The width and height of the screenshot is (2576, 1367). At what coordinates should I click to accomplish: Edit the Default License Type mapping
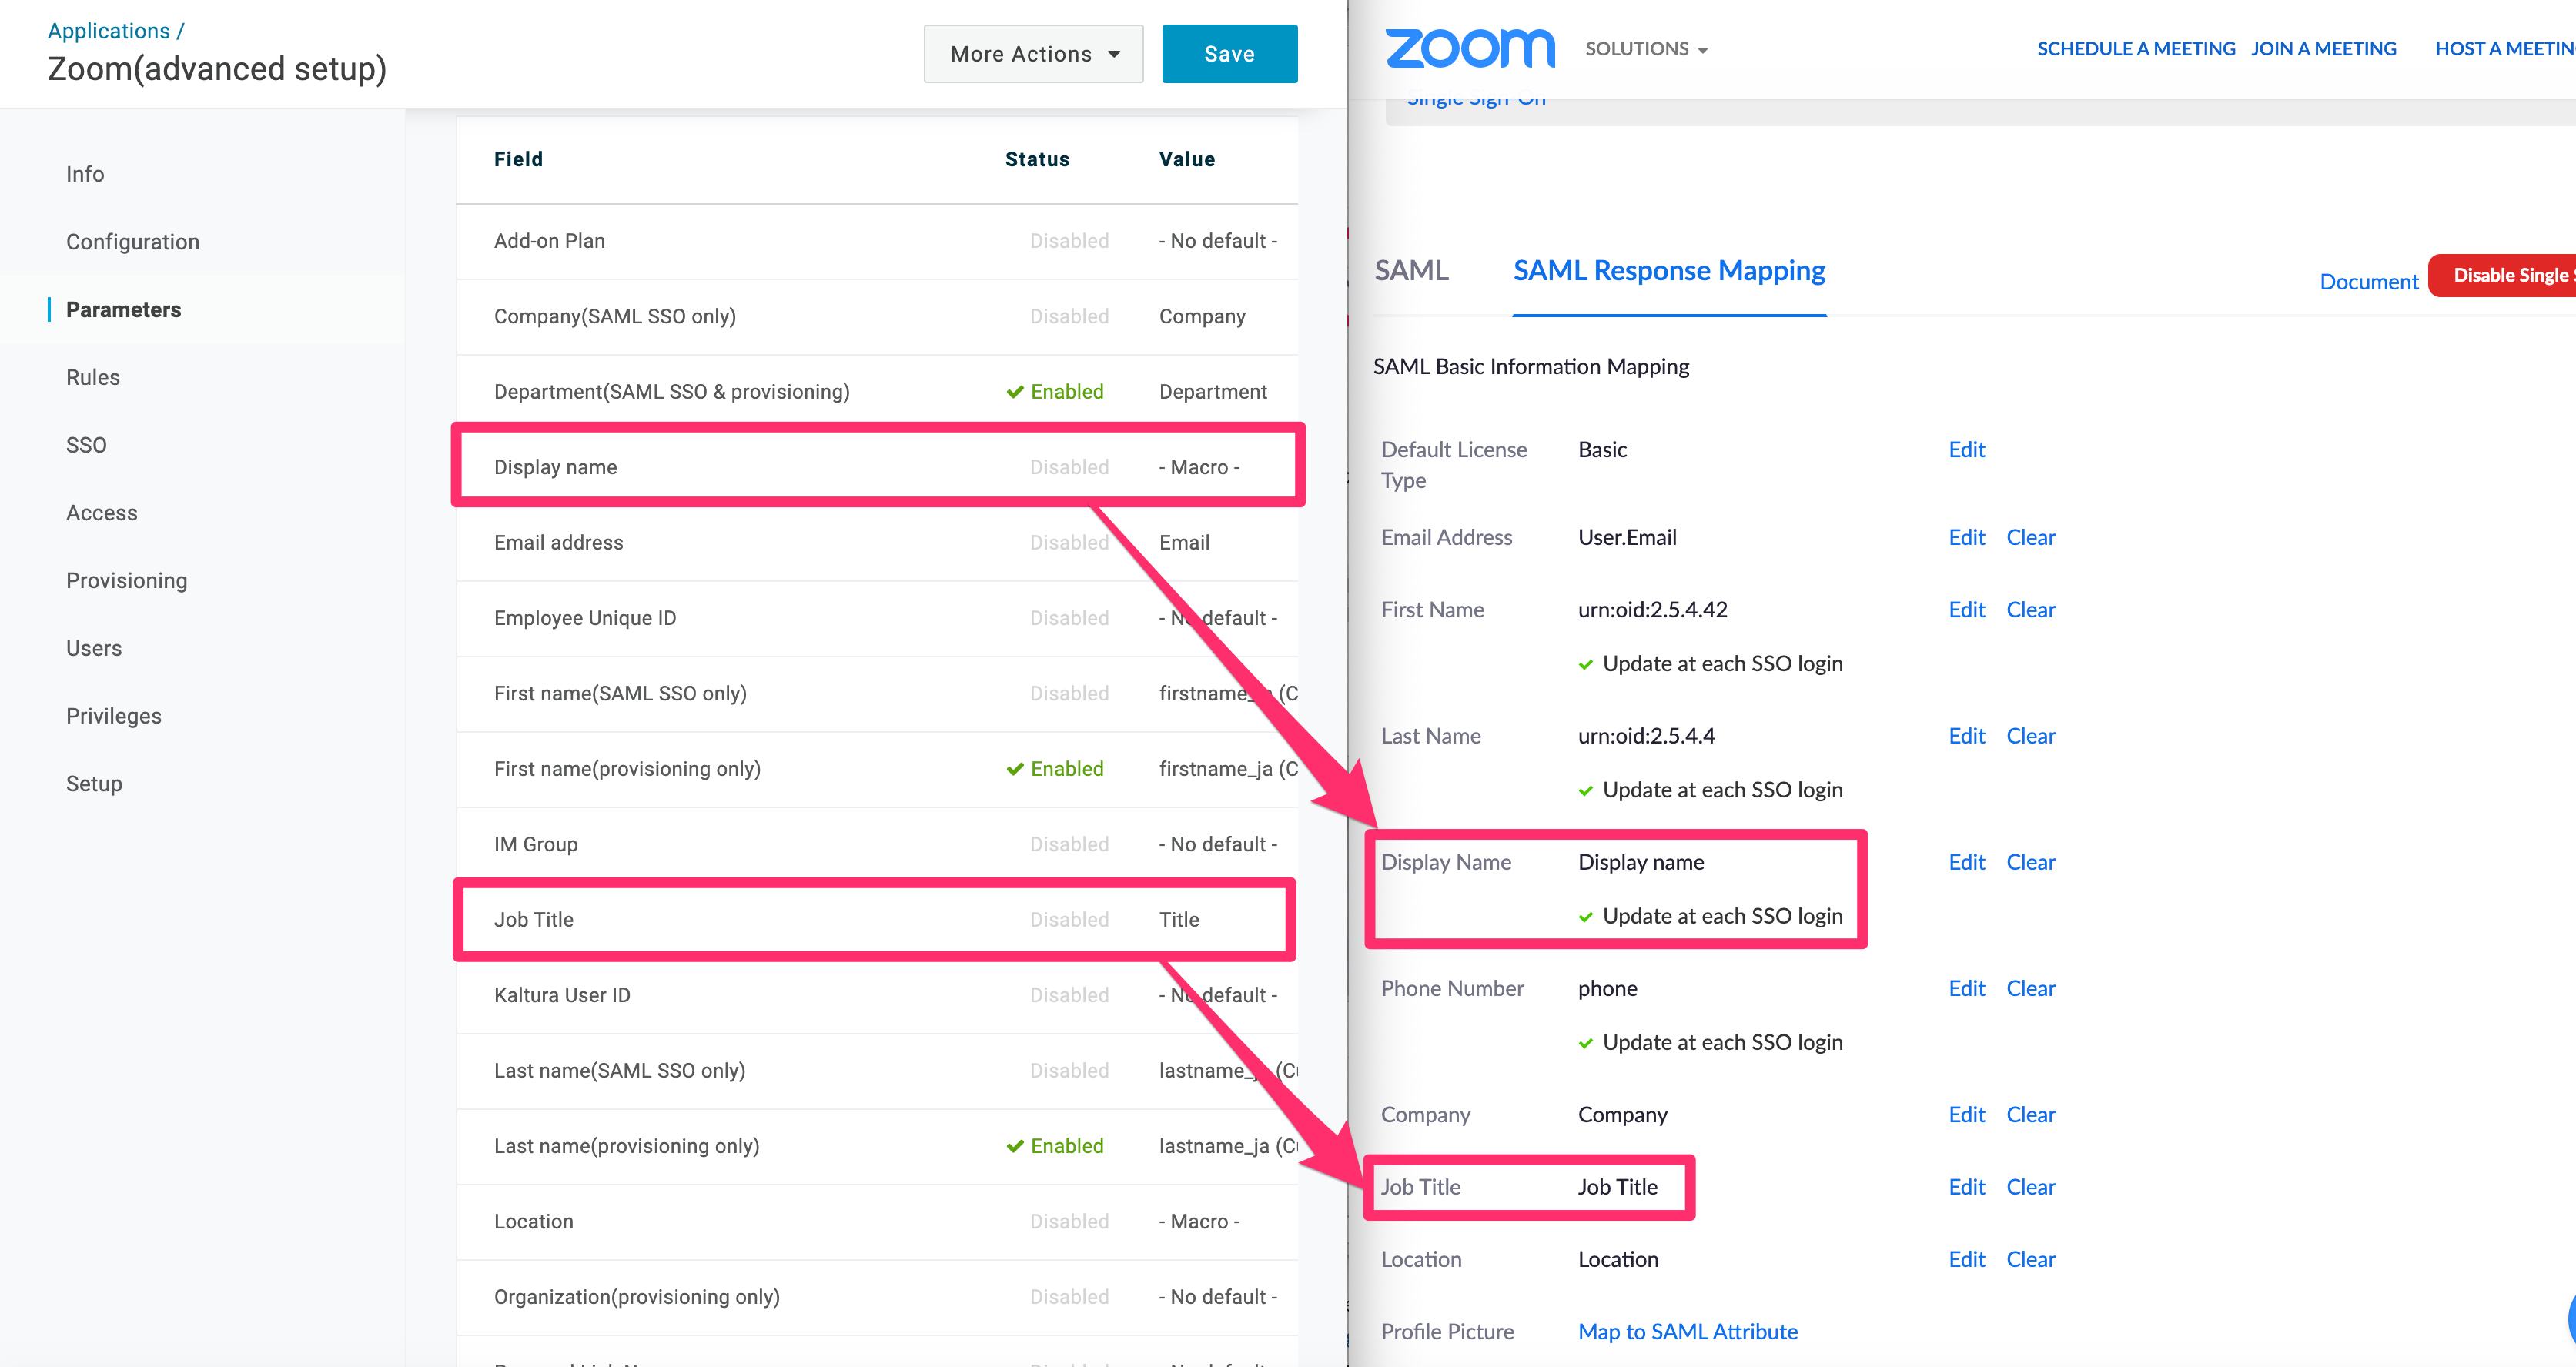tap(1966, 450)
